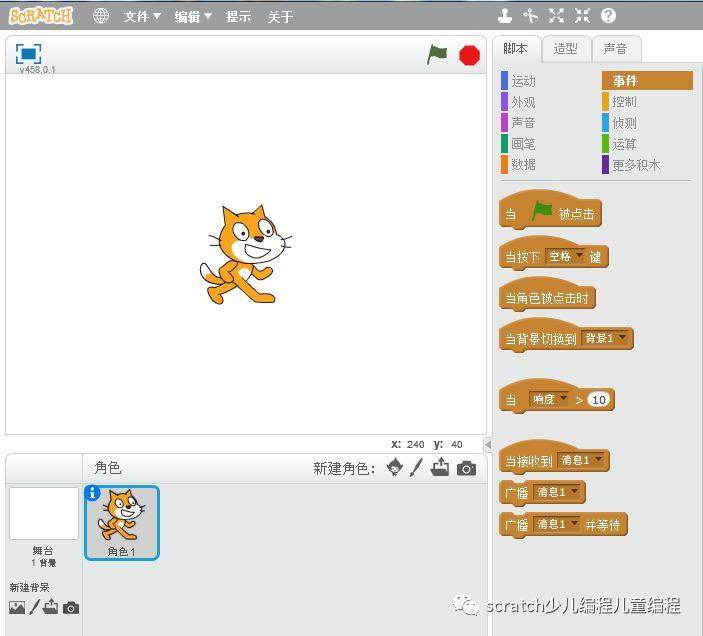Click the red stop sign
Image resolution: width=703 pixels, height=636 pixels.
(x=469, y=56)
